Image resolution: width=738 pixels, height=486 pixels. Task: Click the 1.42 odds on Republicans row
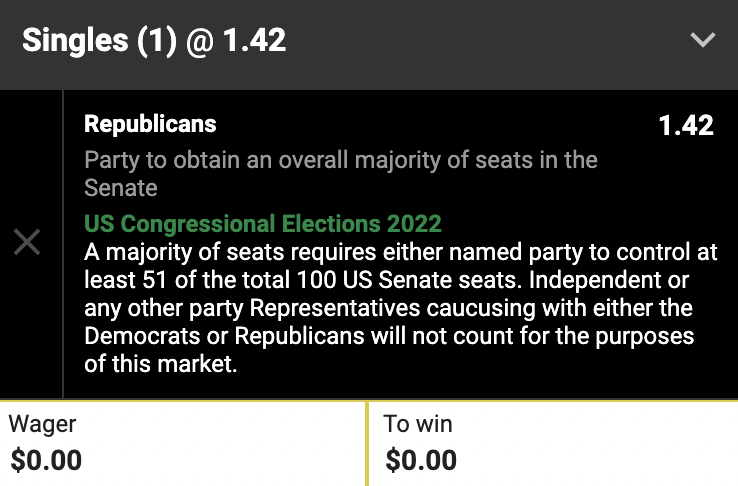pyautogui.click(x=685, y=126)
